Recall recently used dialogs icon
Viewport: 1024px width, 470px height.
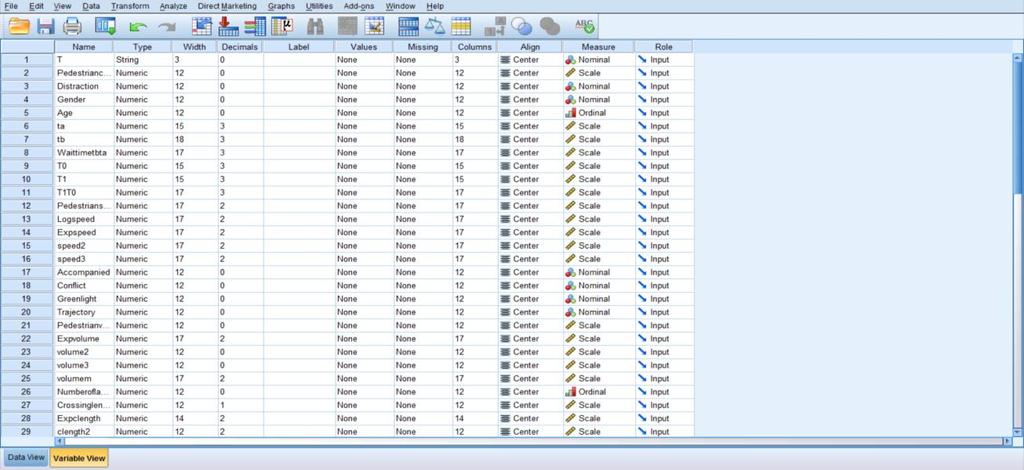[x=105, y=26]
